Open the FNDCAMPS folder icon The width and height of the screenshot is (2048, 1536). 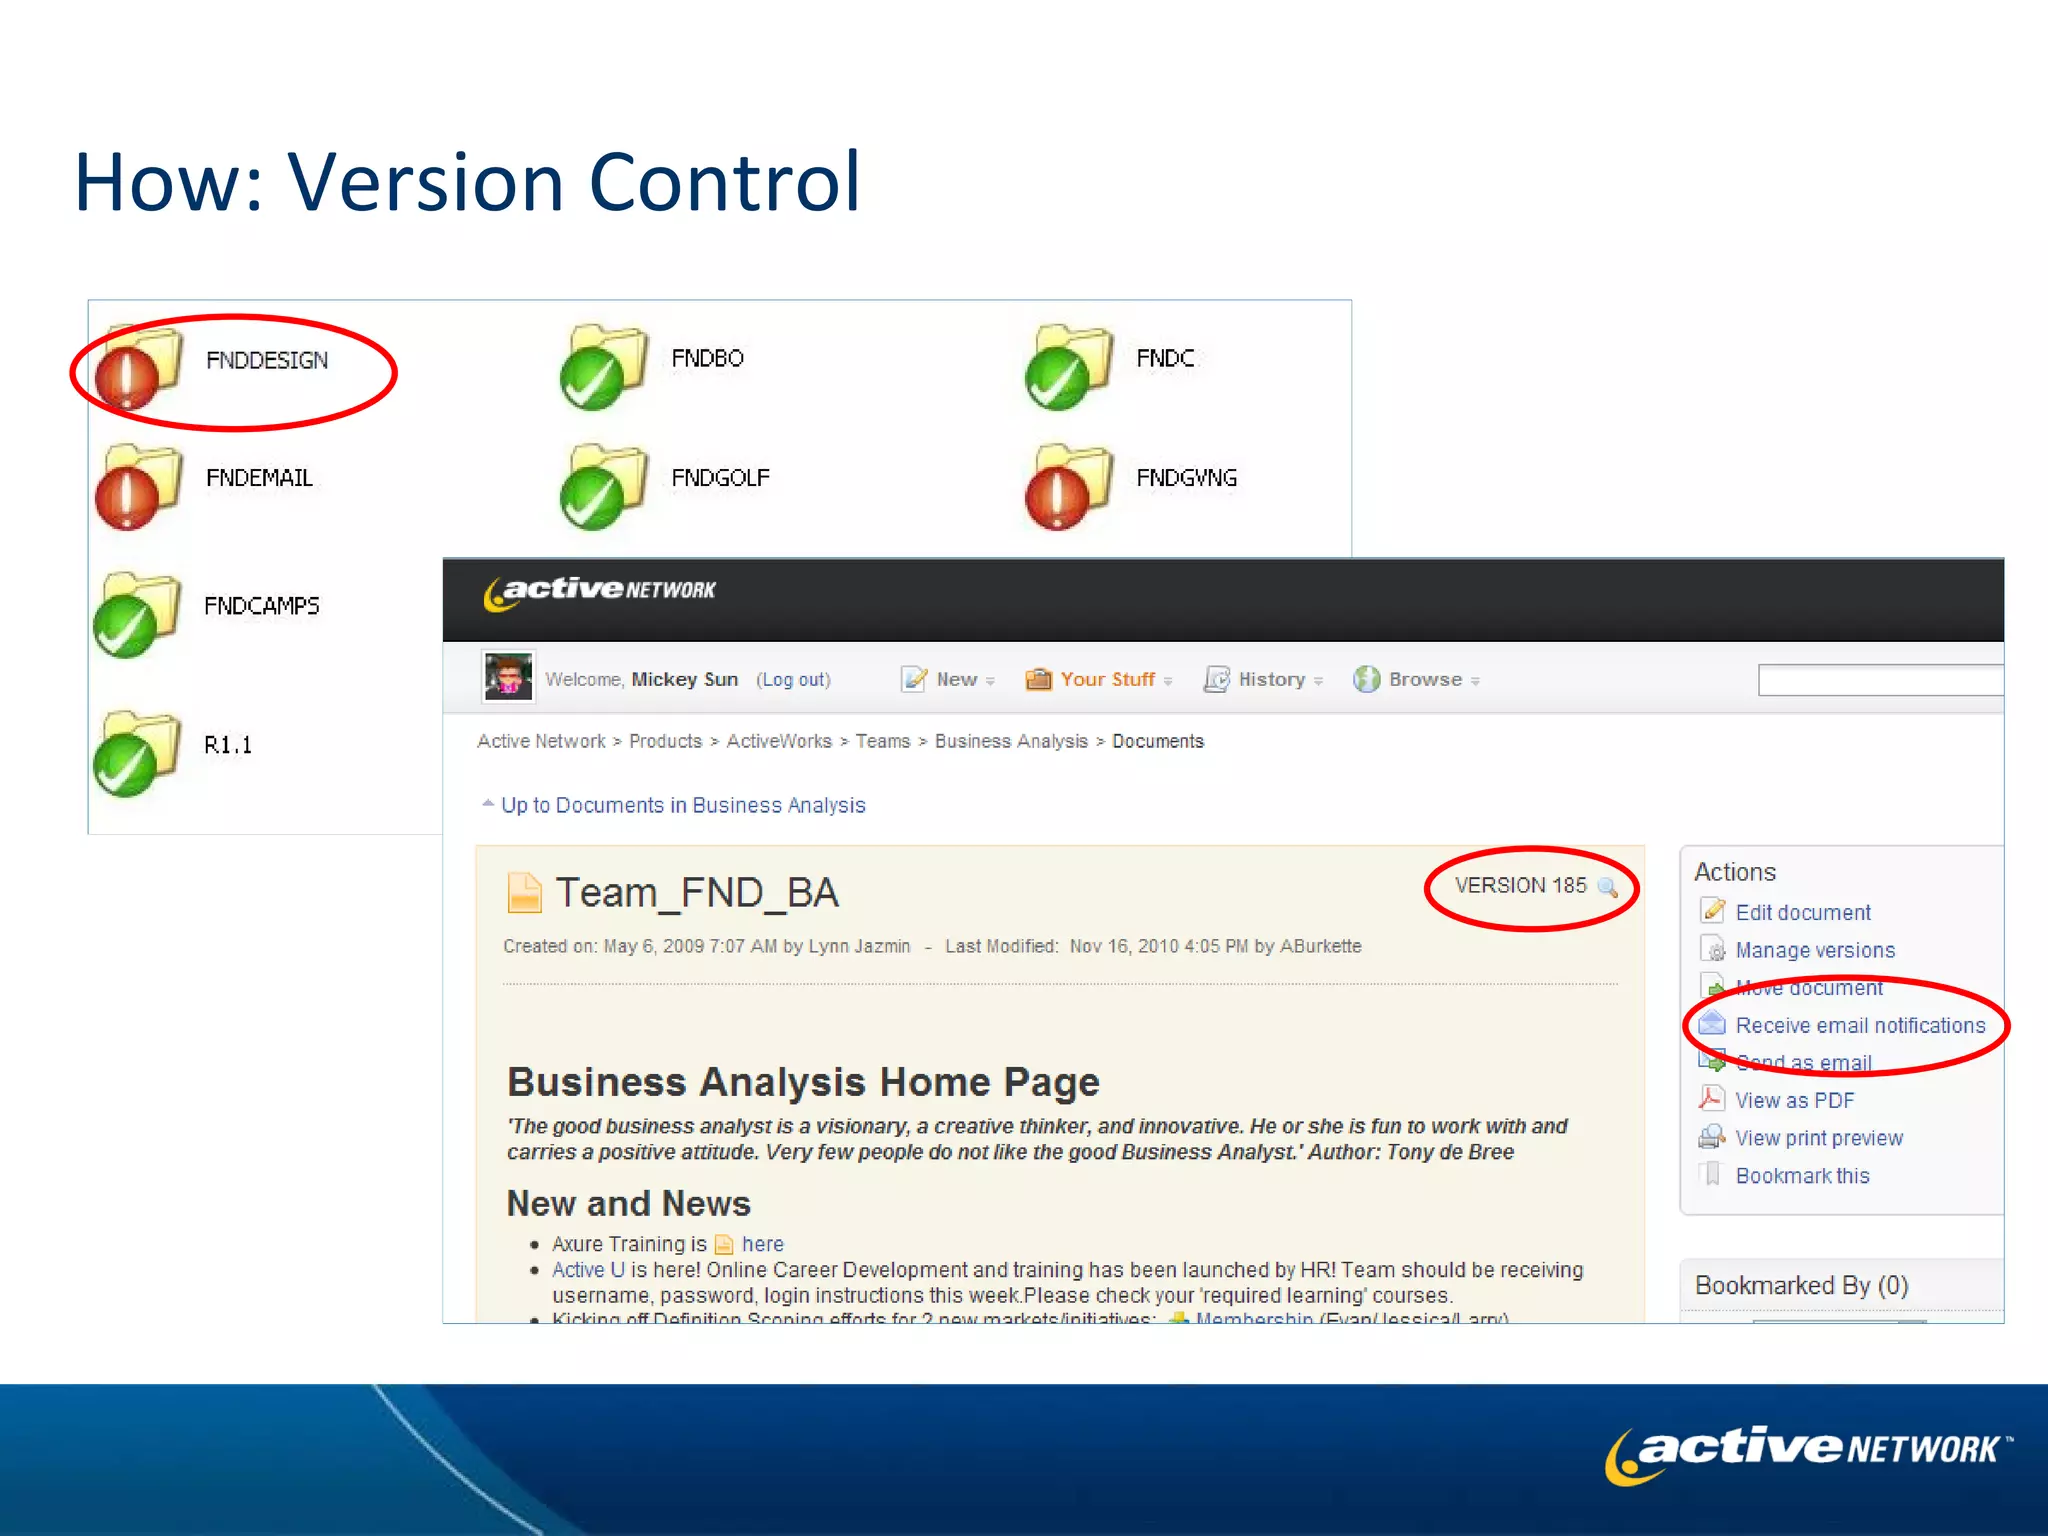tap(138, 615)
